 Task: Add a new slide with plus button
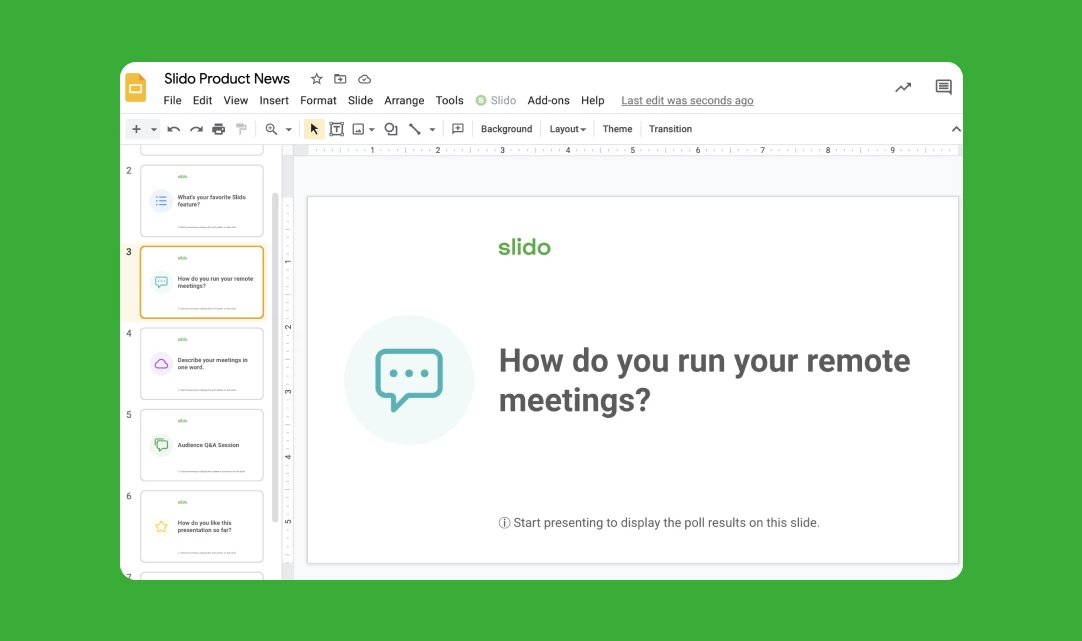(137, 129)
